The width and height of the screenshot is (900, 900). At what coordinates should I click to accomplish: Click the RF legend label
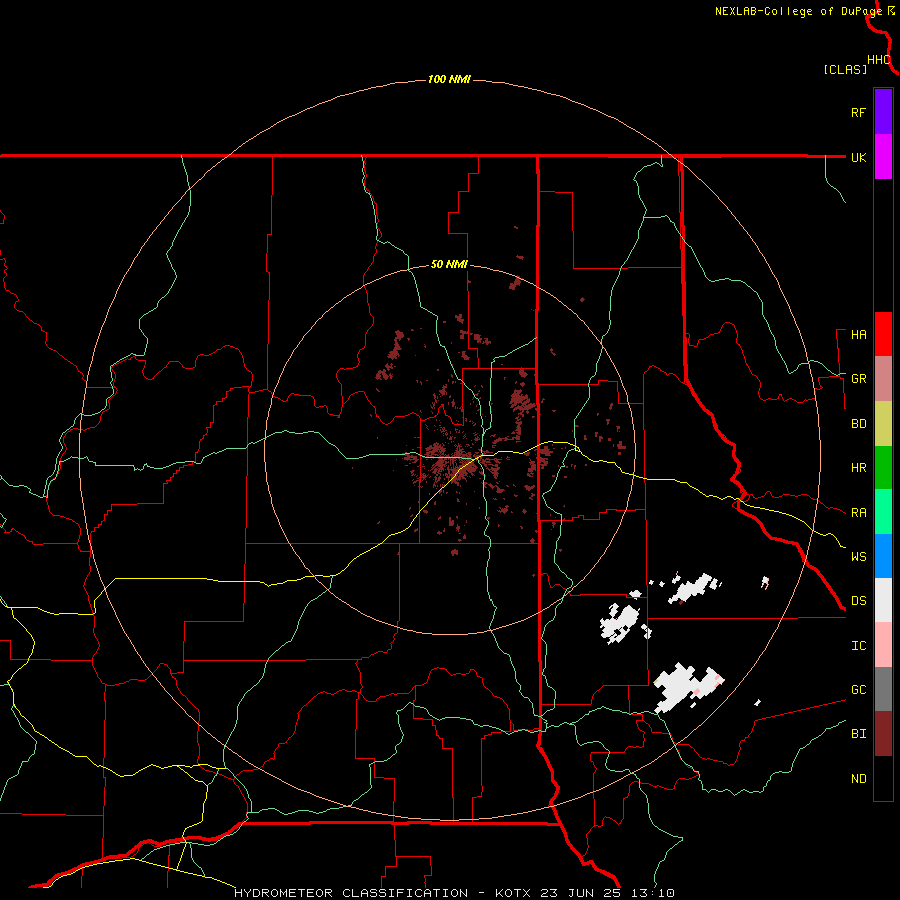(858, 112)
